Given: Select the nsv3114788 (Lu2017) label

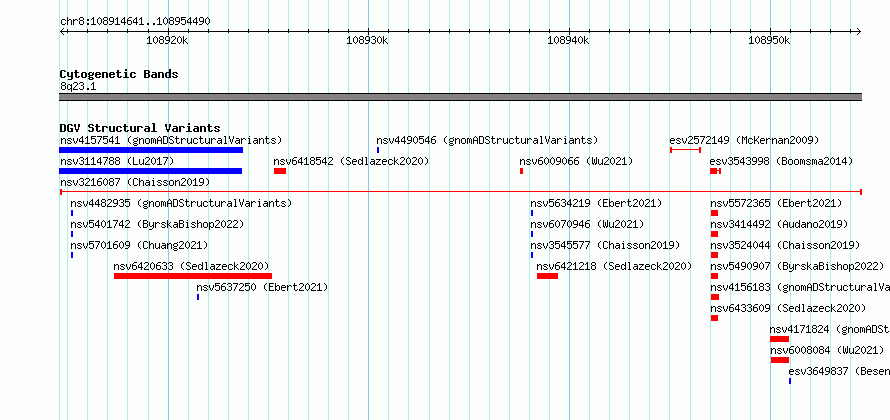Looking at the screenshot, I should (117, 161).
